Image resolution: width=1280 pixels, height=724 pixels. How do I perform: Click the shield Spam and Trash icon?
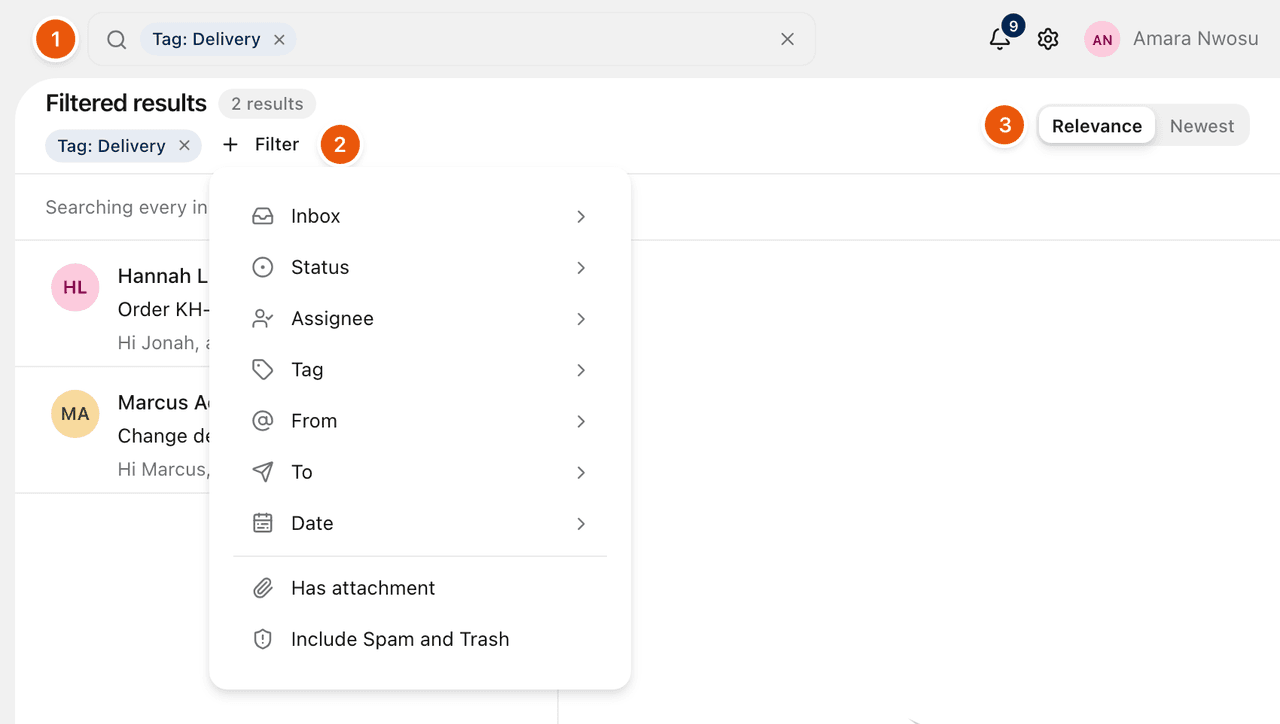[263, 639]
